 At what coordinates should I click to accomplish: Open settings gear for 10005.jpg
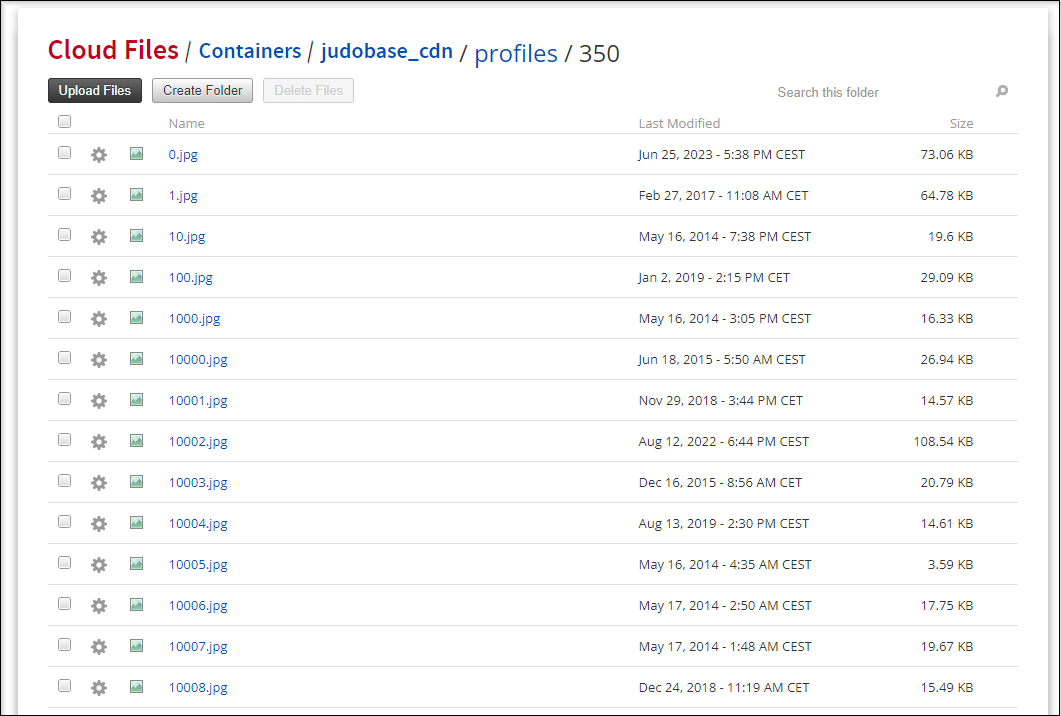(x=98, y=565)
